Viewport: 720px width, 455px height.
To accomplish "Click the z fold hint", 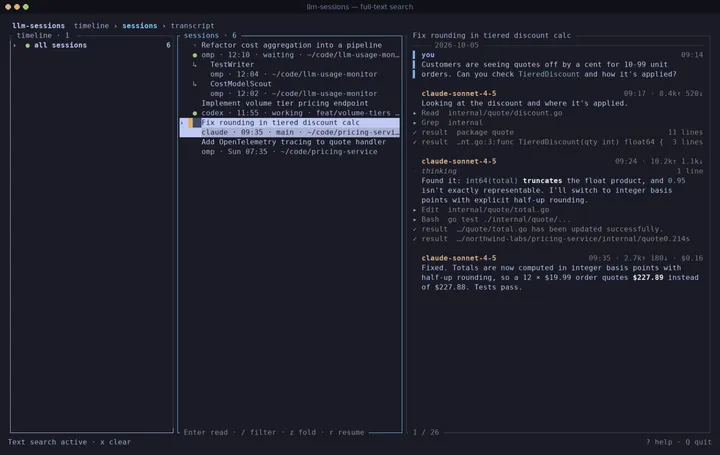I will click(x=303, y=433).
